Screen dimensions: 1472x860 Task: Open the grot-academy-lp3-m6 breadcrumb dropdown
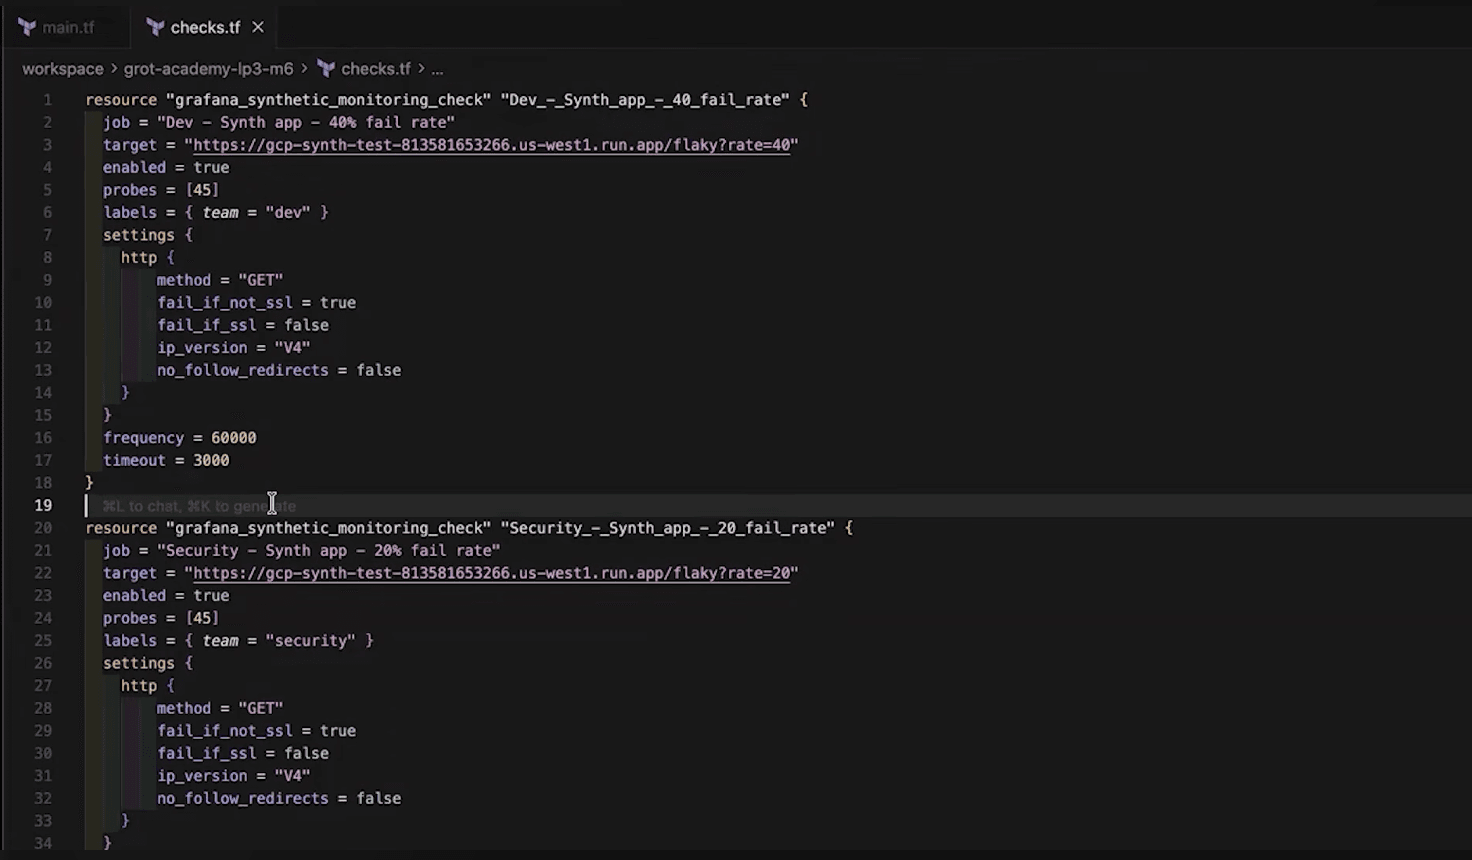(x=208, y=69)
